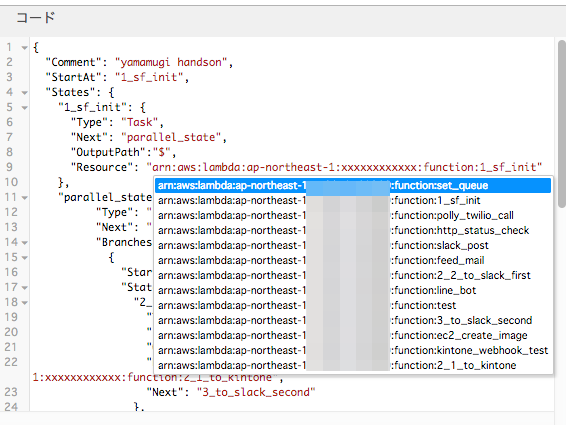Screen dimensions: 566x425
Task: Select the function:3_to_slack_second suggestion
Action: (x=353, y=320)
